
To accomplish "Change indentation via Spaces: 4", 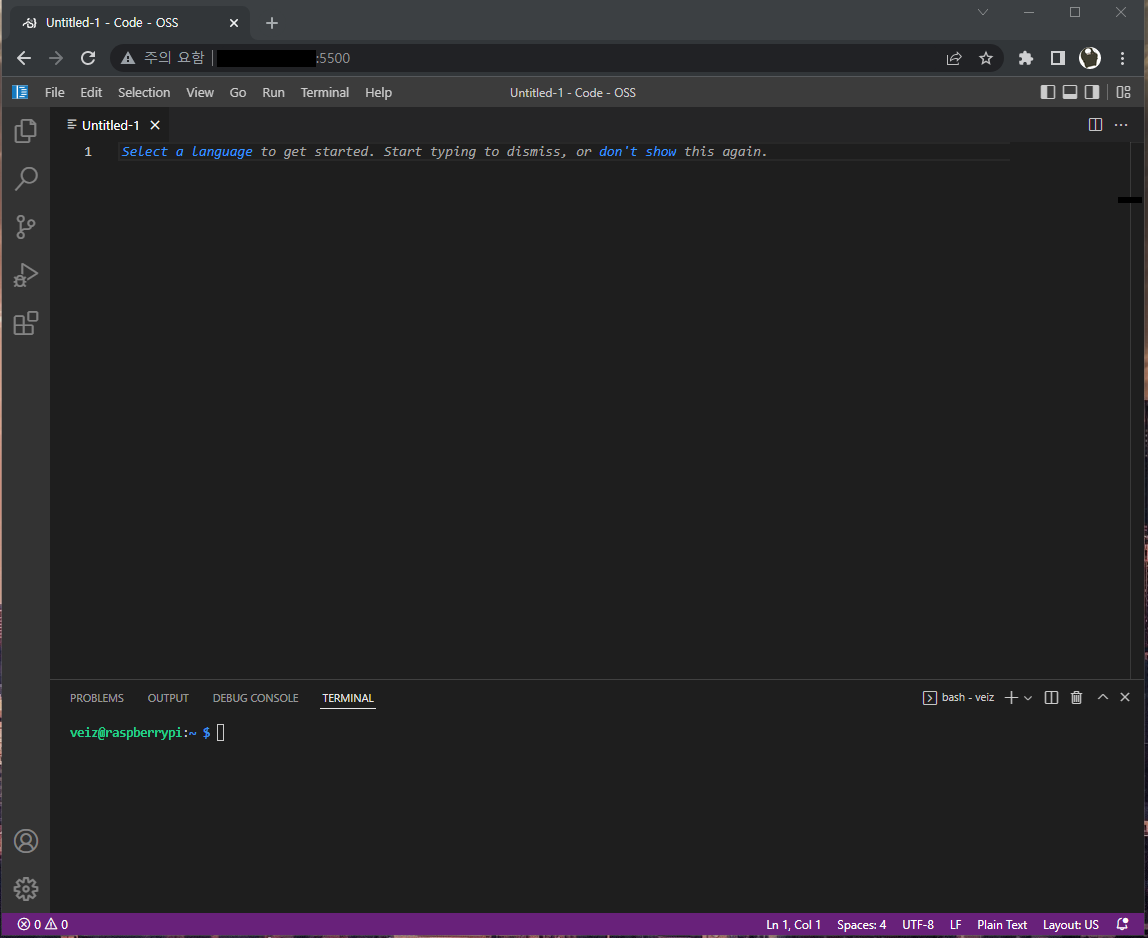I will coord(861,925).
